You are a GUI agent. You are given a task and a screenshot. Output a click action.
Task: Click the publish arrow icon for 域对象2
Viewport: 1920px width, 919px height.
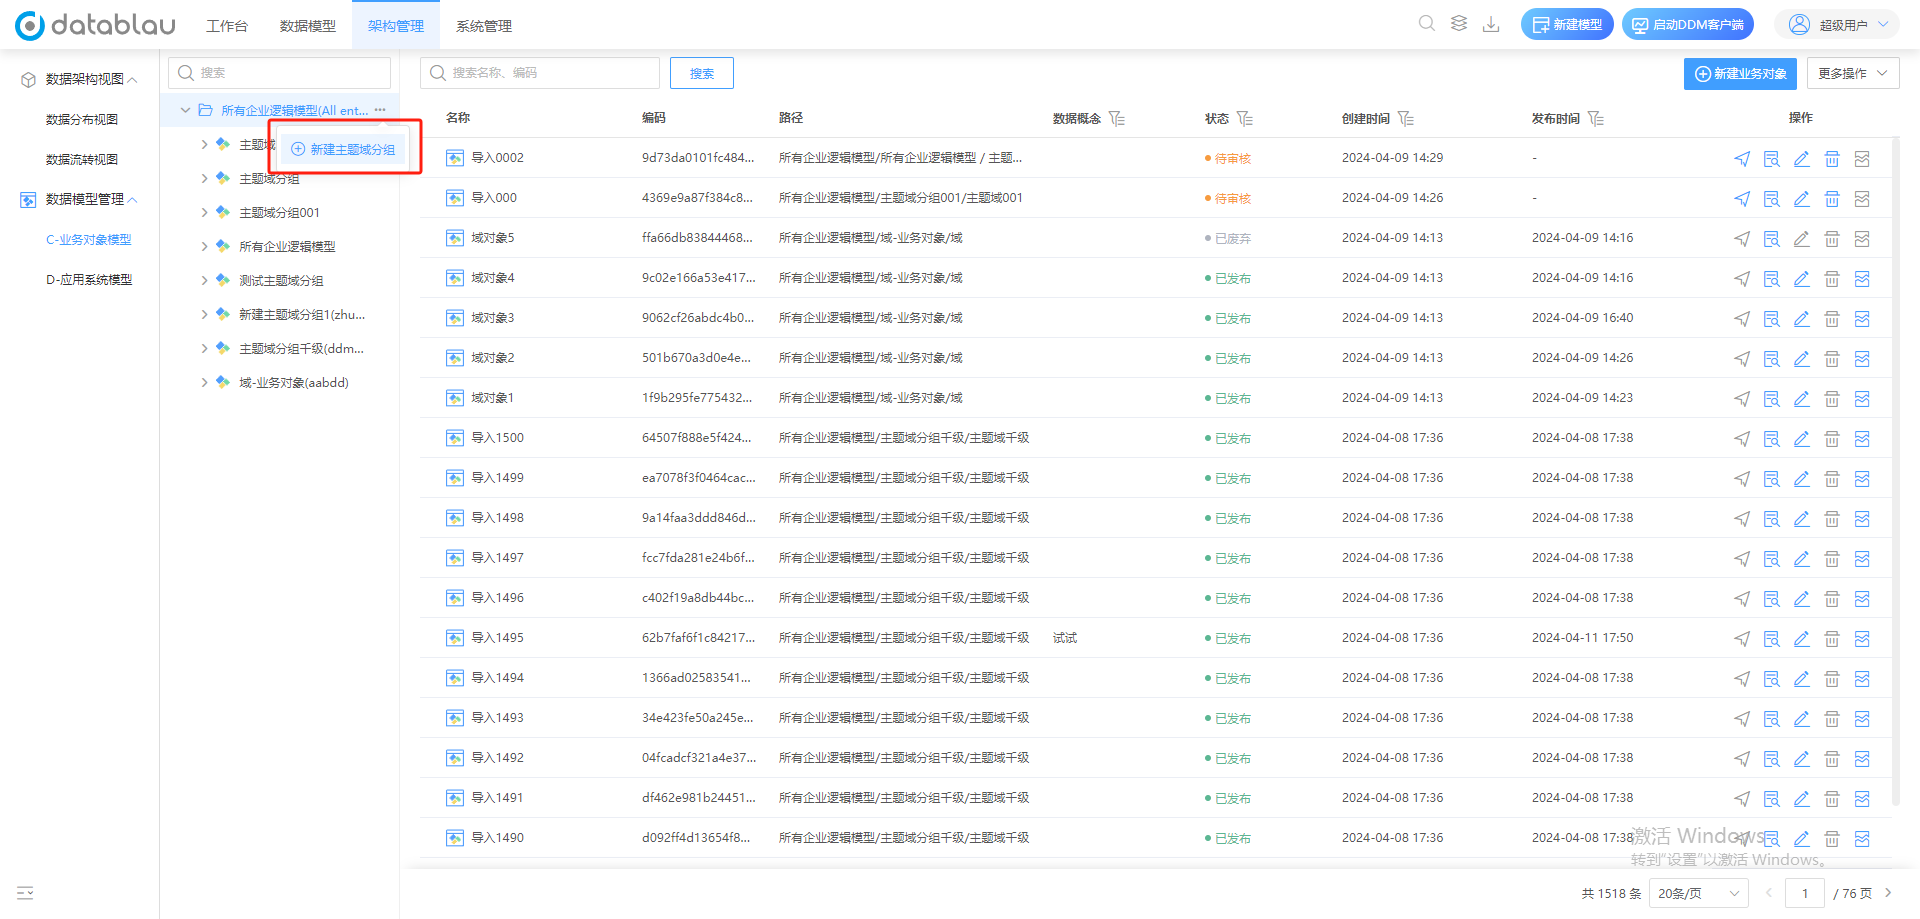[x=1742, y=359]
